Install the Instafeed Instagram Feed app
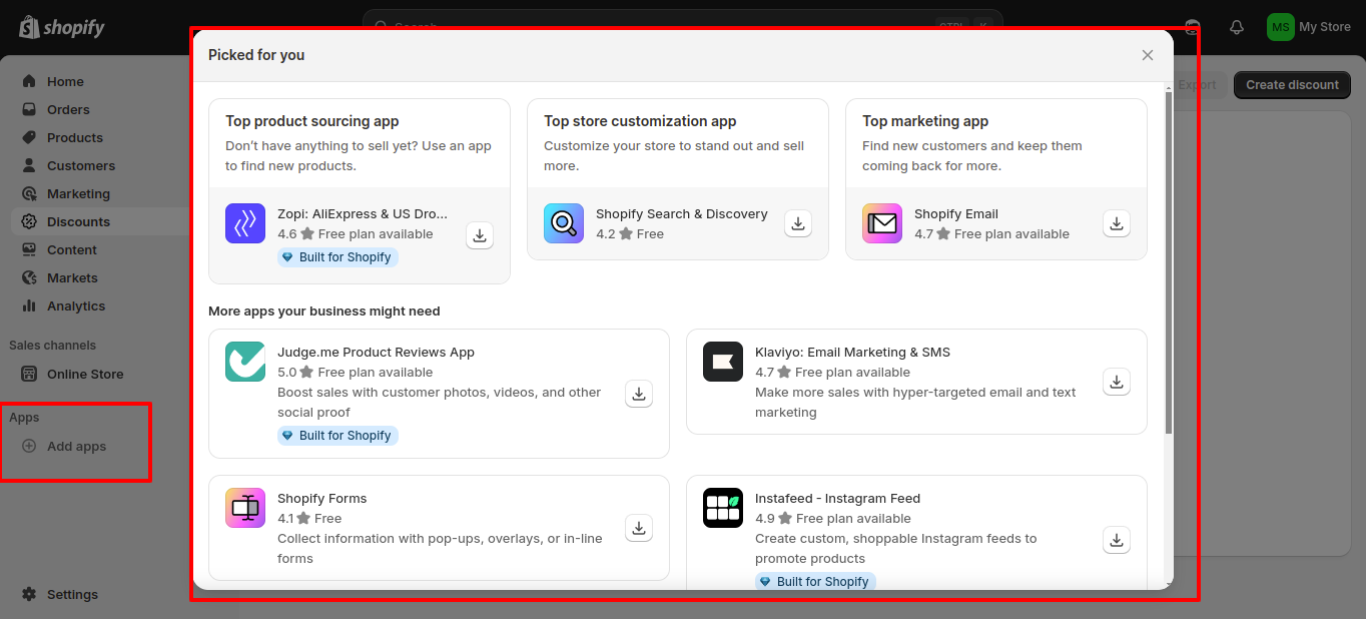The width and height of the screenshot is (1366, 619). 1116,539
